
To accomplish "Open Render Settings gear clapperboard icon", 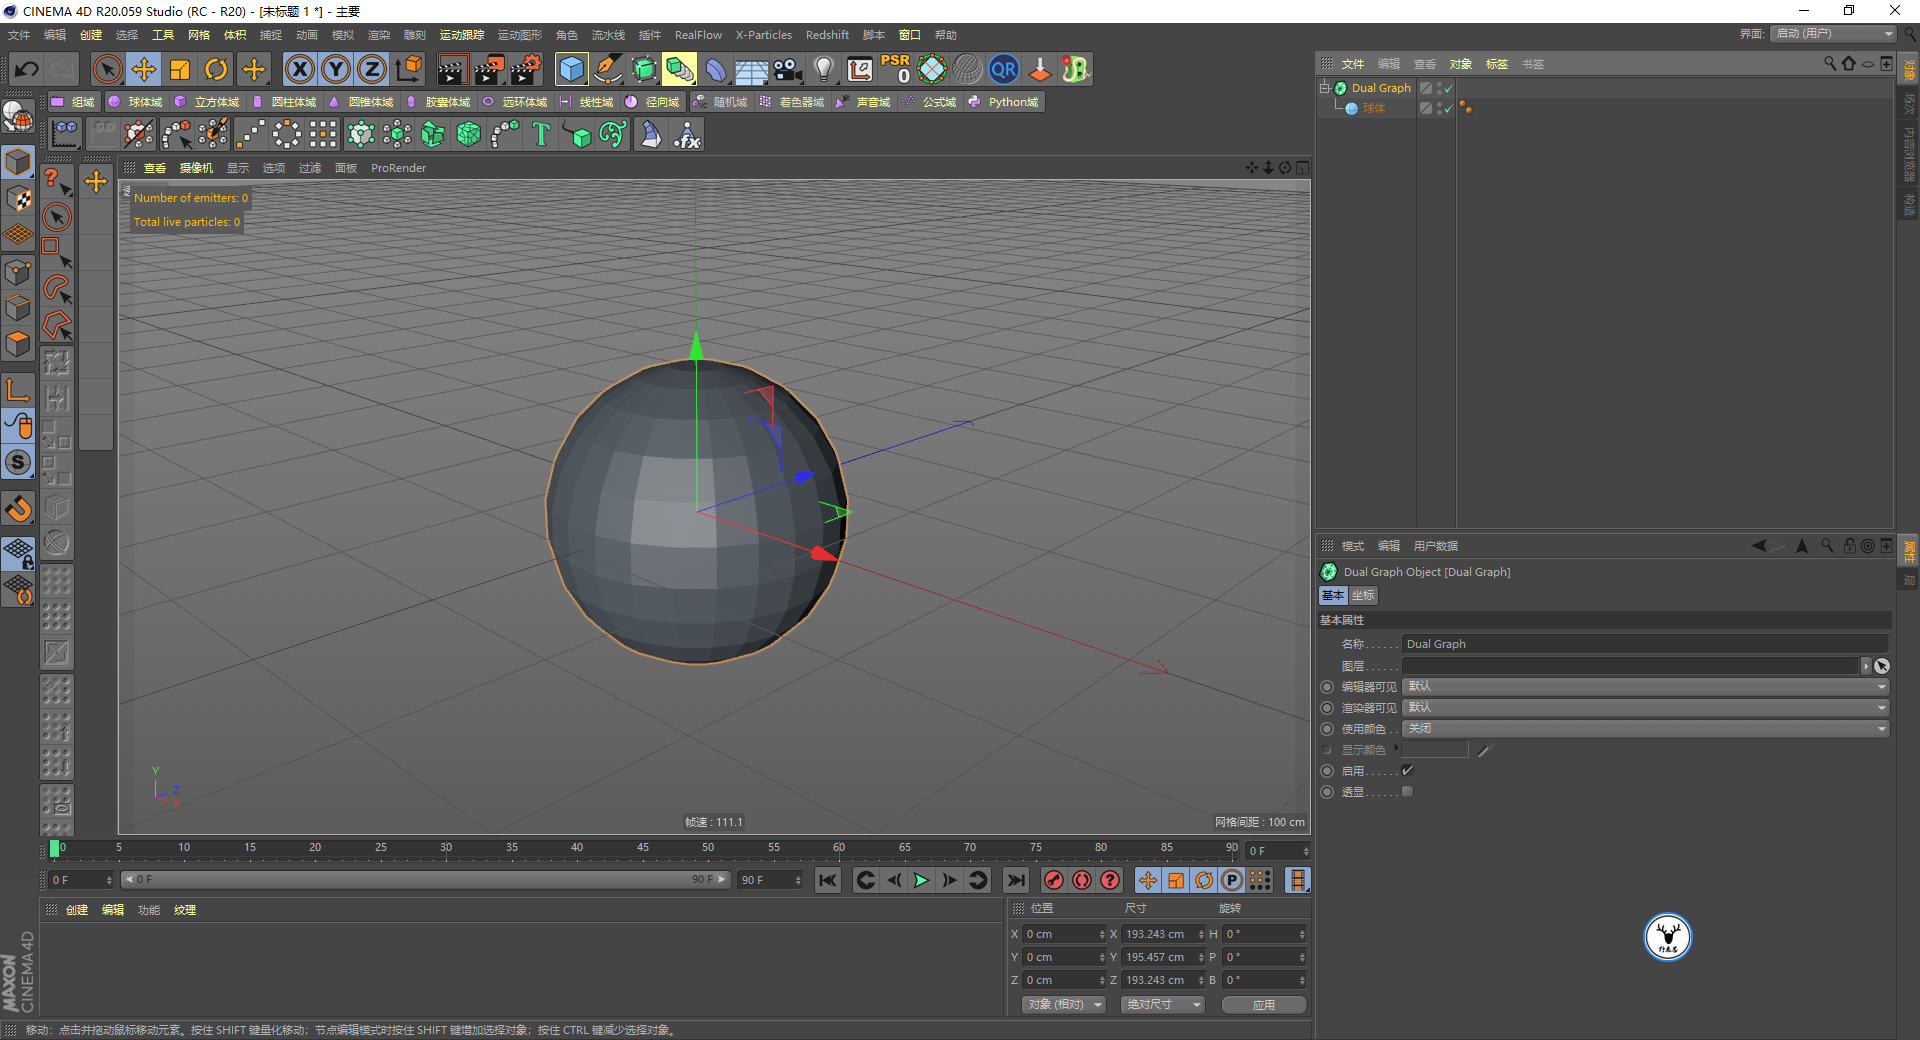I will pos(526,69).
